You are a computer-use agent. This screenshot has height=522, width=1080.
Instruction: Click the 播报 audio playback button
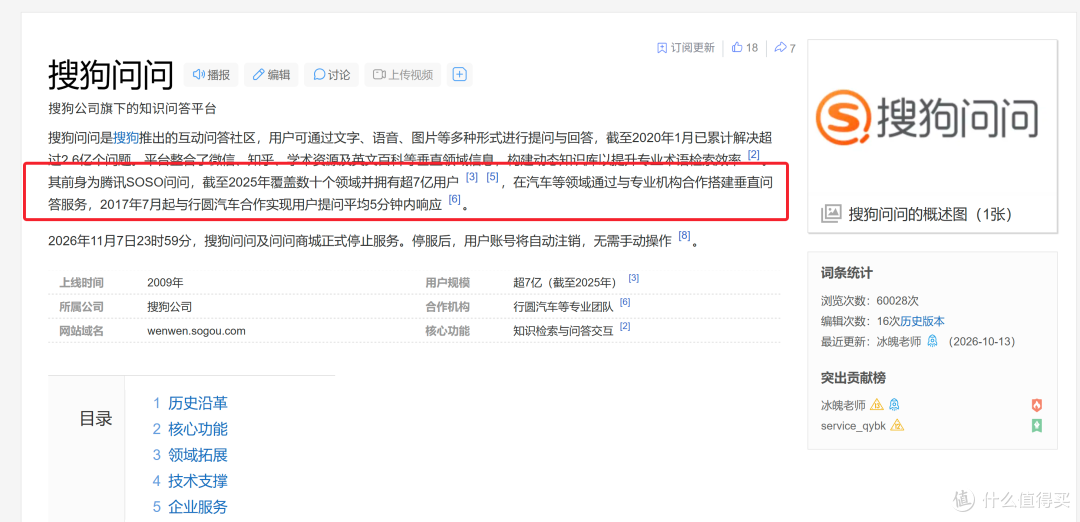pos(211,75)
